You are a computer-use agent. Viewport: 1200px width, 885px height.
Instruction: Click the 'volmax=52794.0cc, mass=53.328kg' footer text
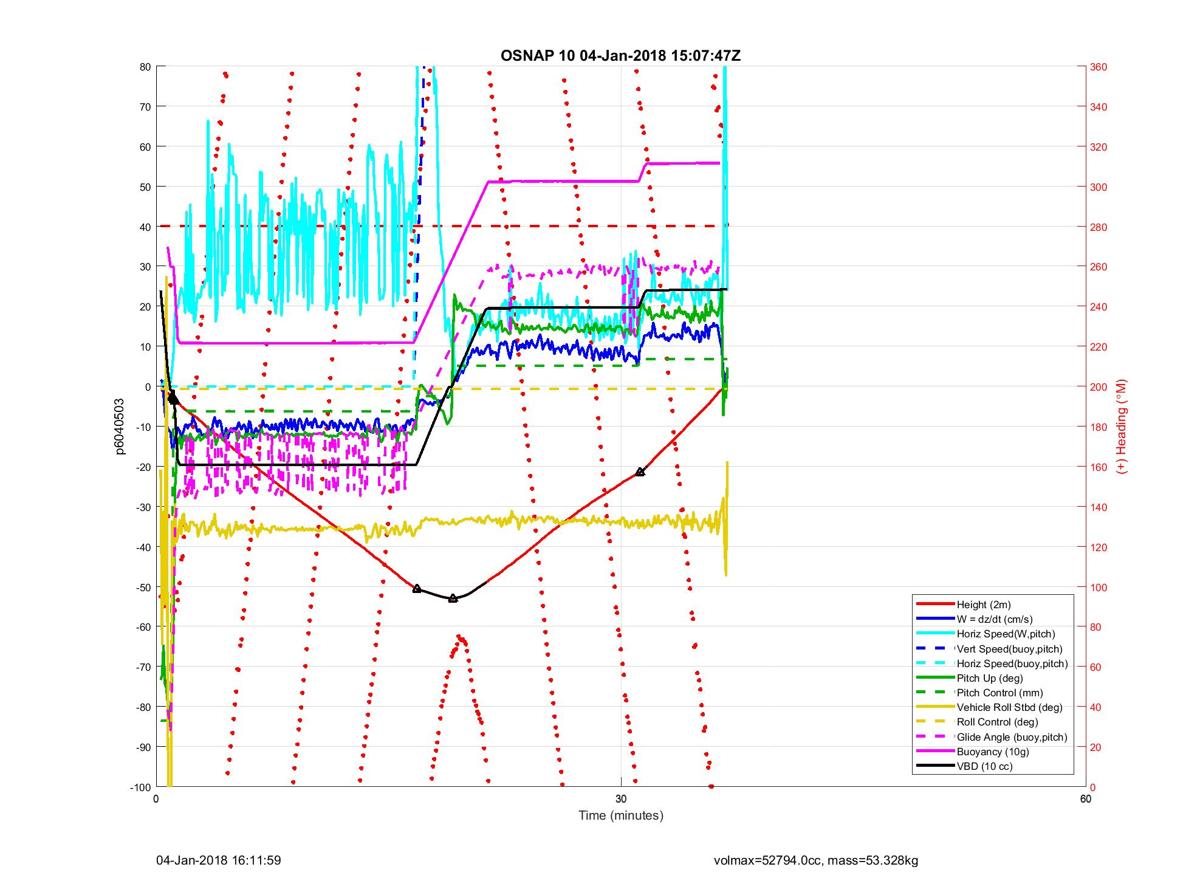(x=816, y=860)
